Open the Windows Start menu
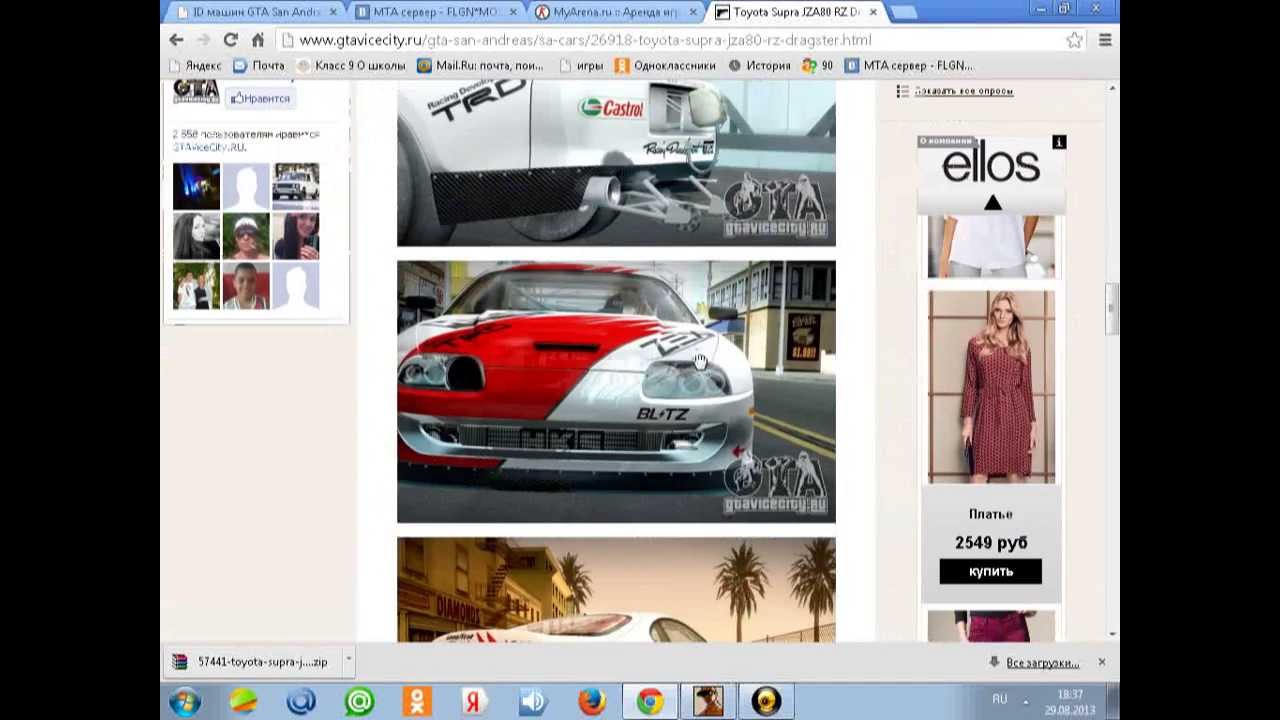This screenshot has height=720, width=1280. pos(185,701)
